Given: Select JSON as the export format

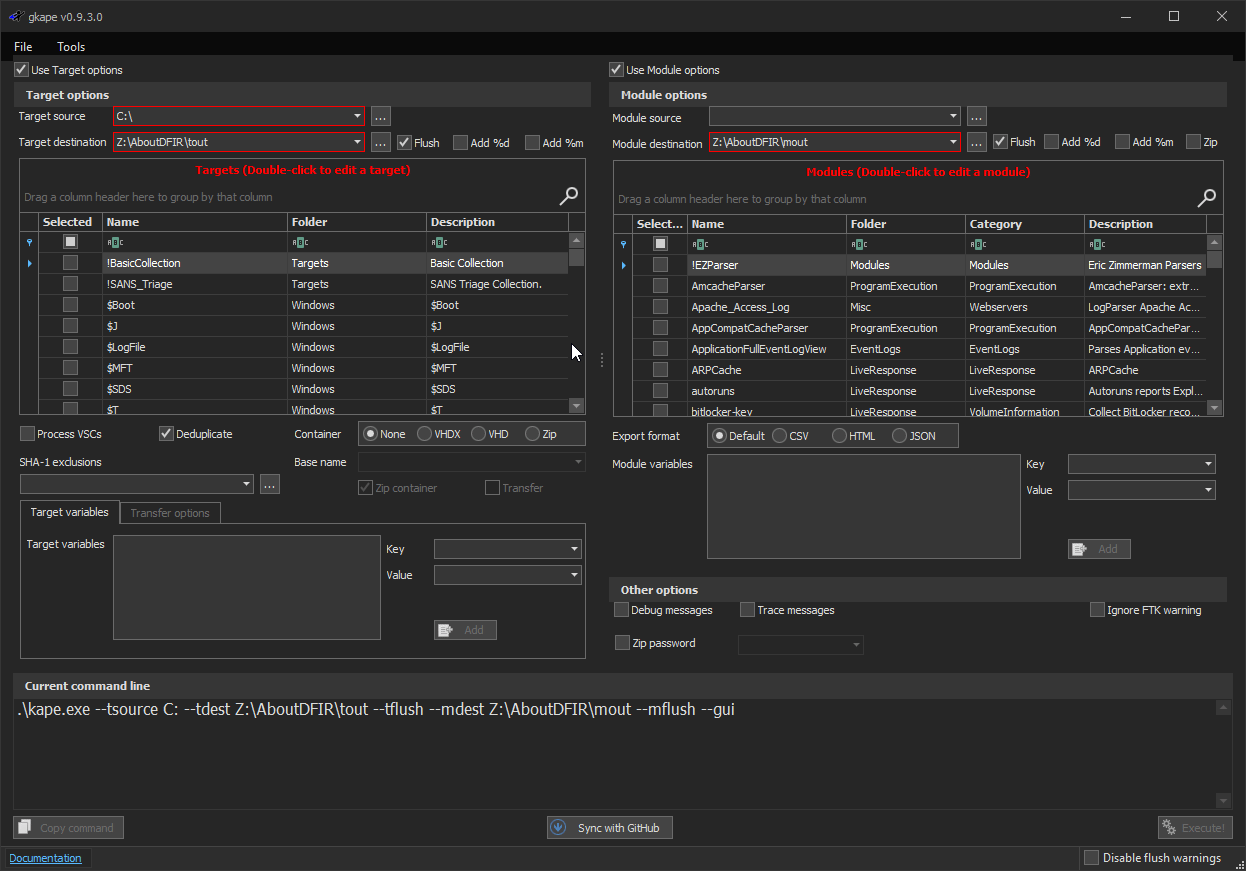Looking at the screenshot, I should (900, 436).
